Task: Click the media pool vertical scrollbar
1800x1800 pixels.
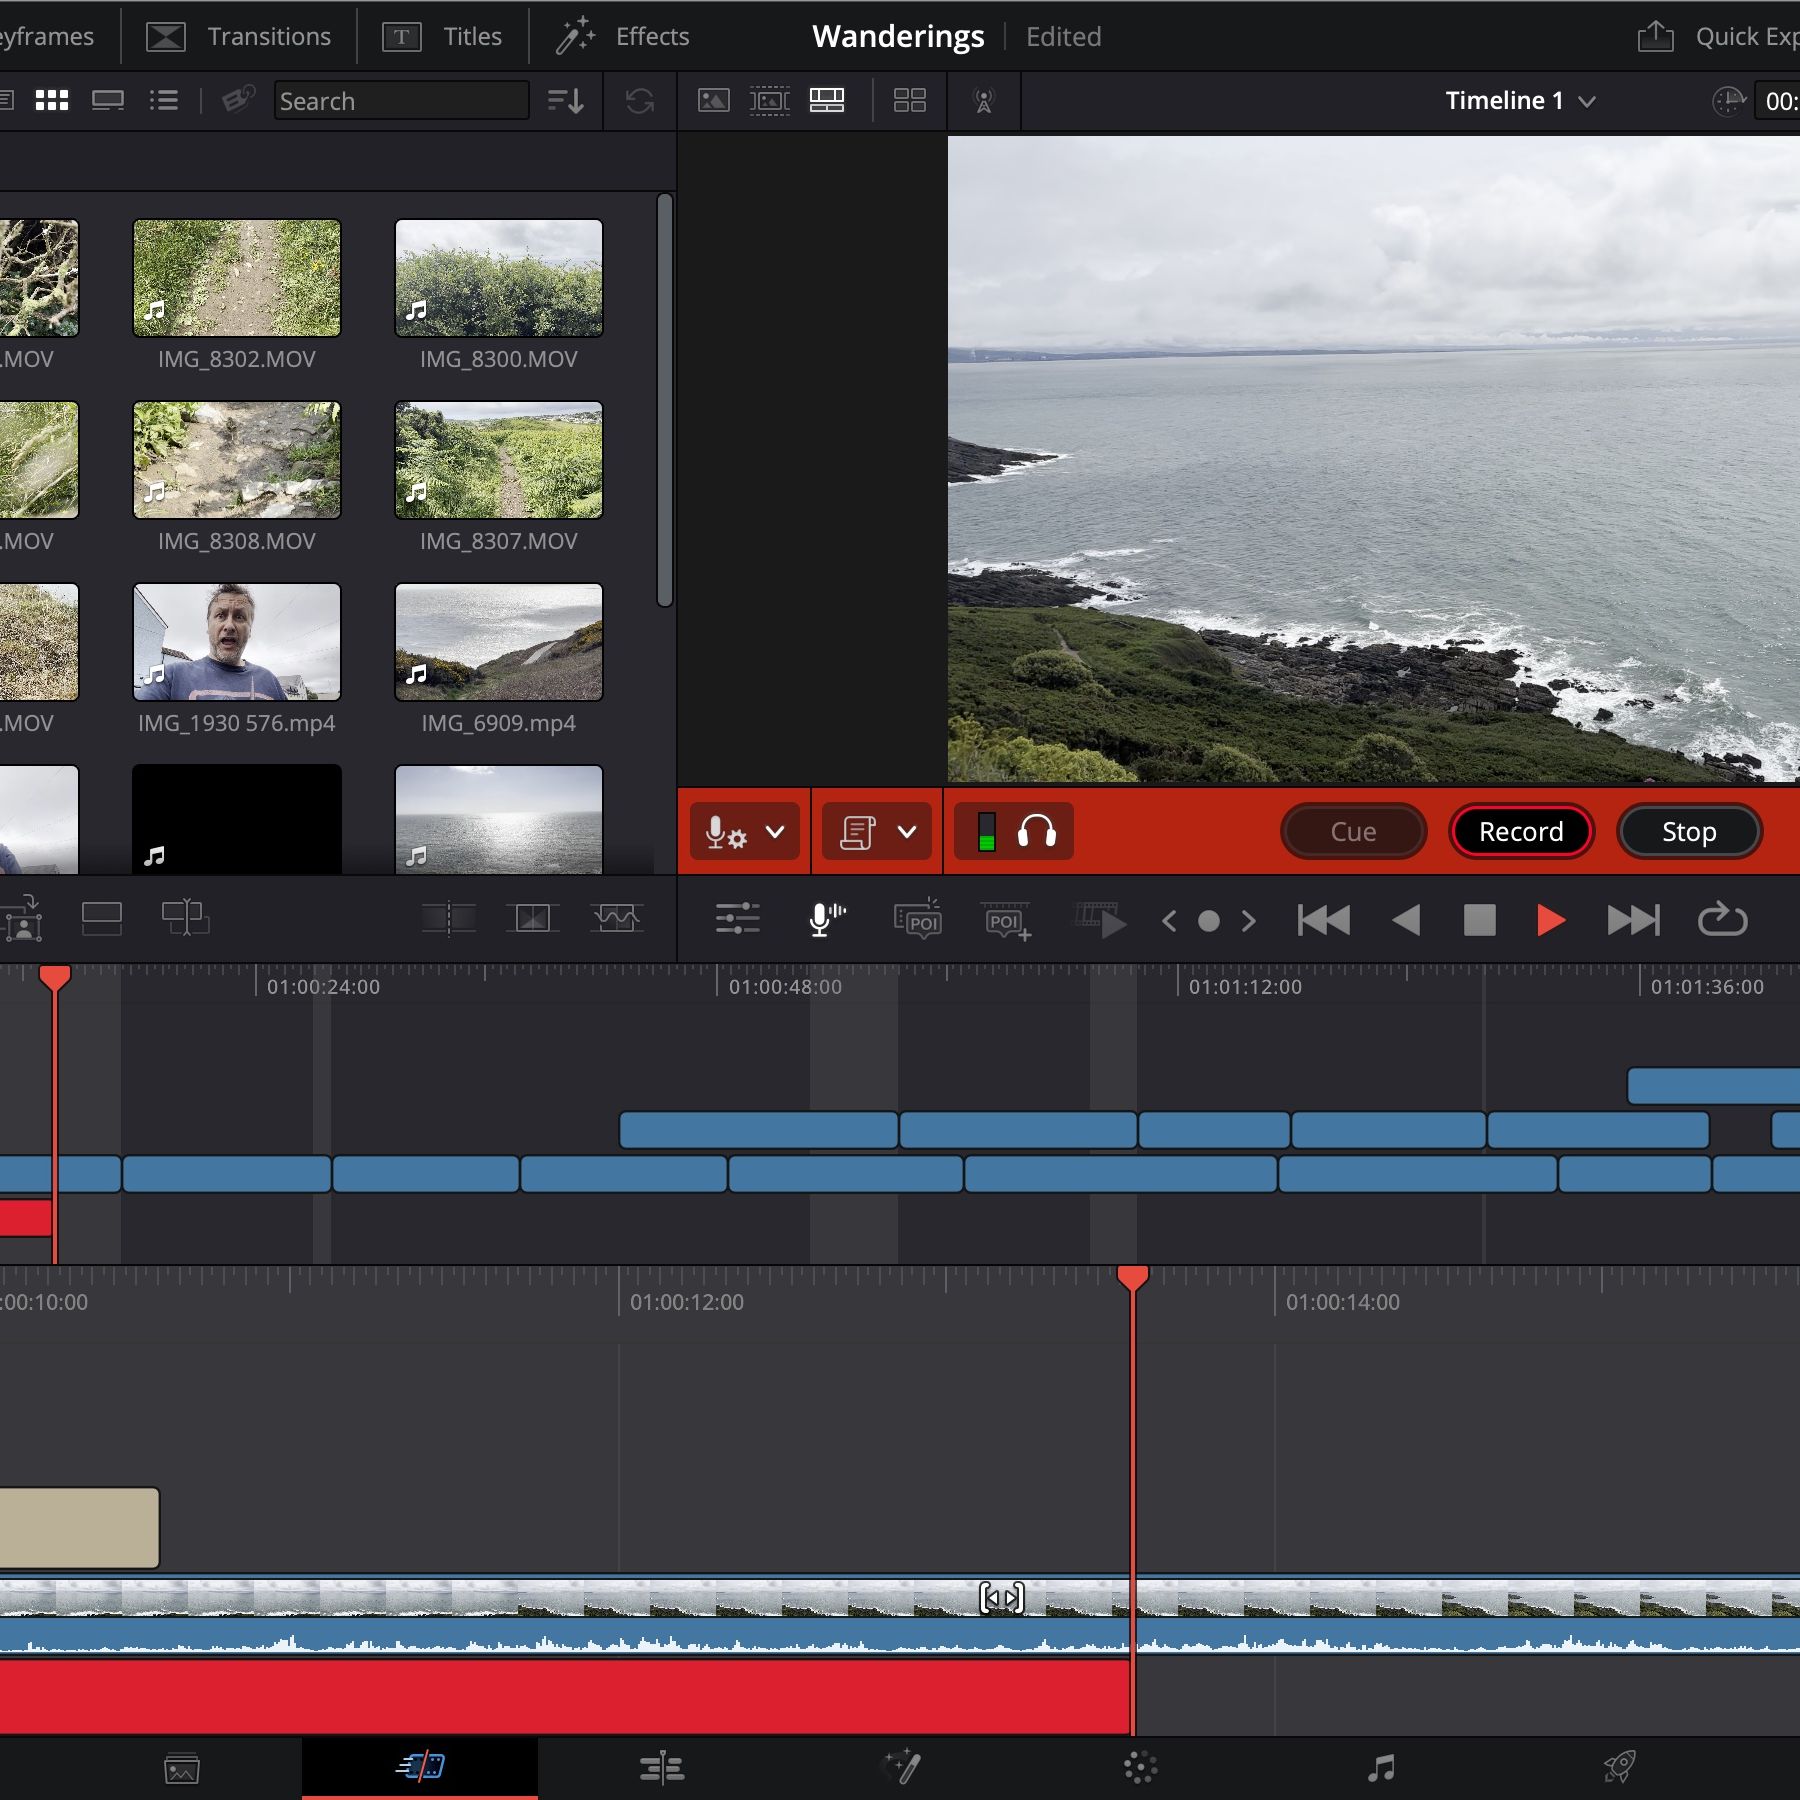Action: pyautogui.click(x=664, y=400)
